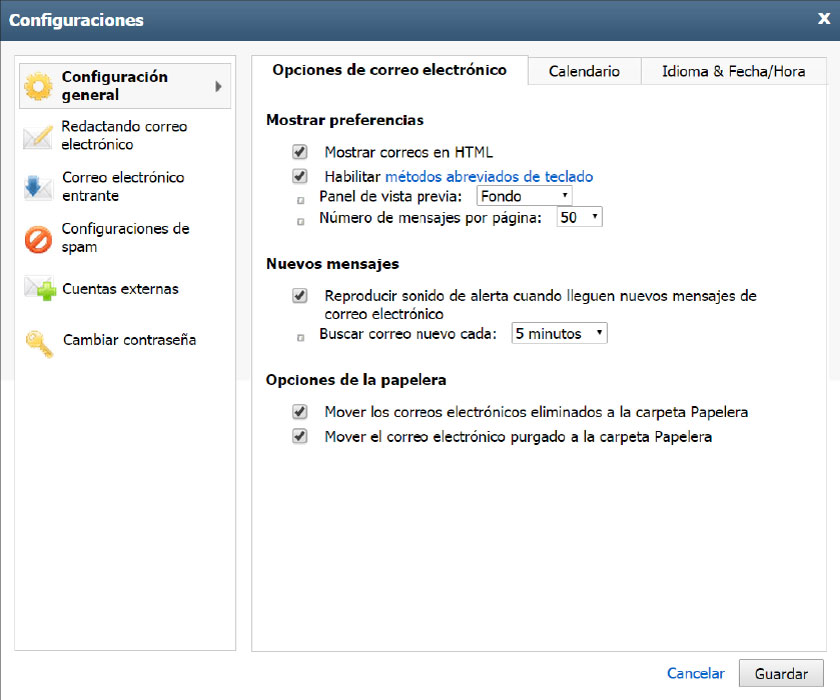Screen dimensions: 840x700
Task: Click the blue-arrow Correo electrónico entrante icon
Action: 38,187
